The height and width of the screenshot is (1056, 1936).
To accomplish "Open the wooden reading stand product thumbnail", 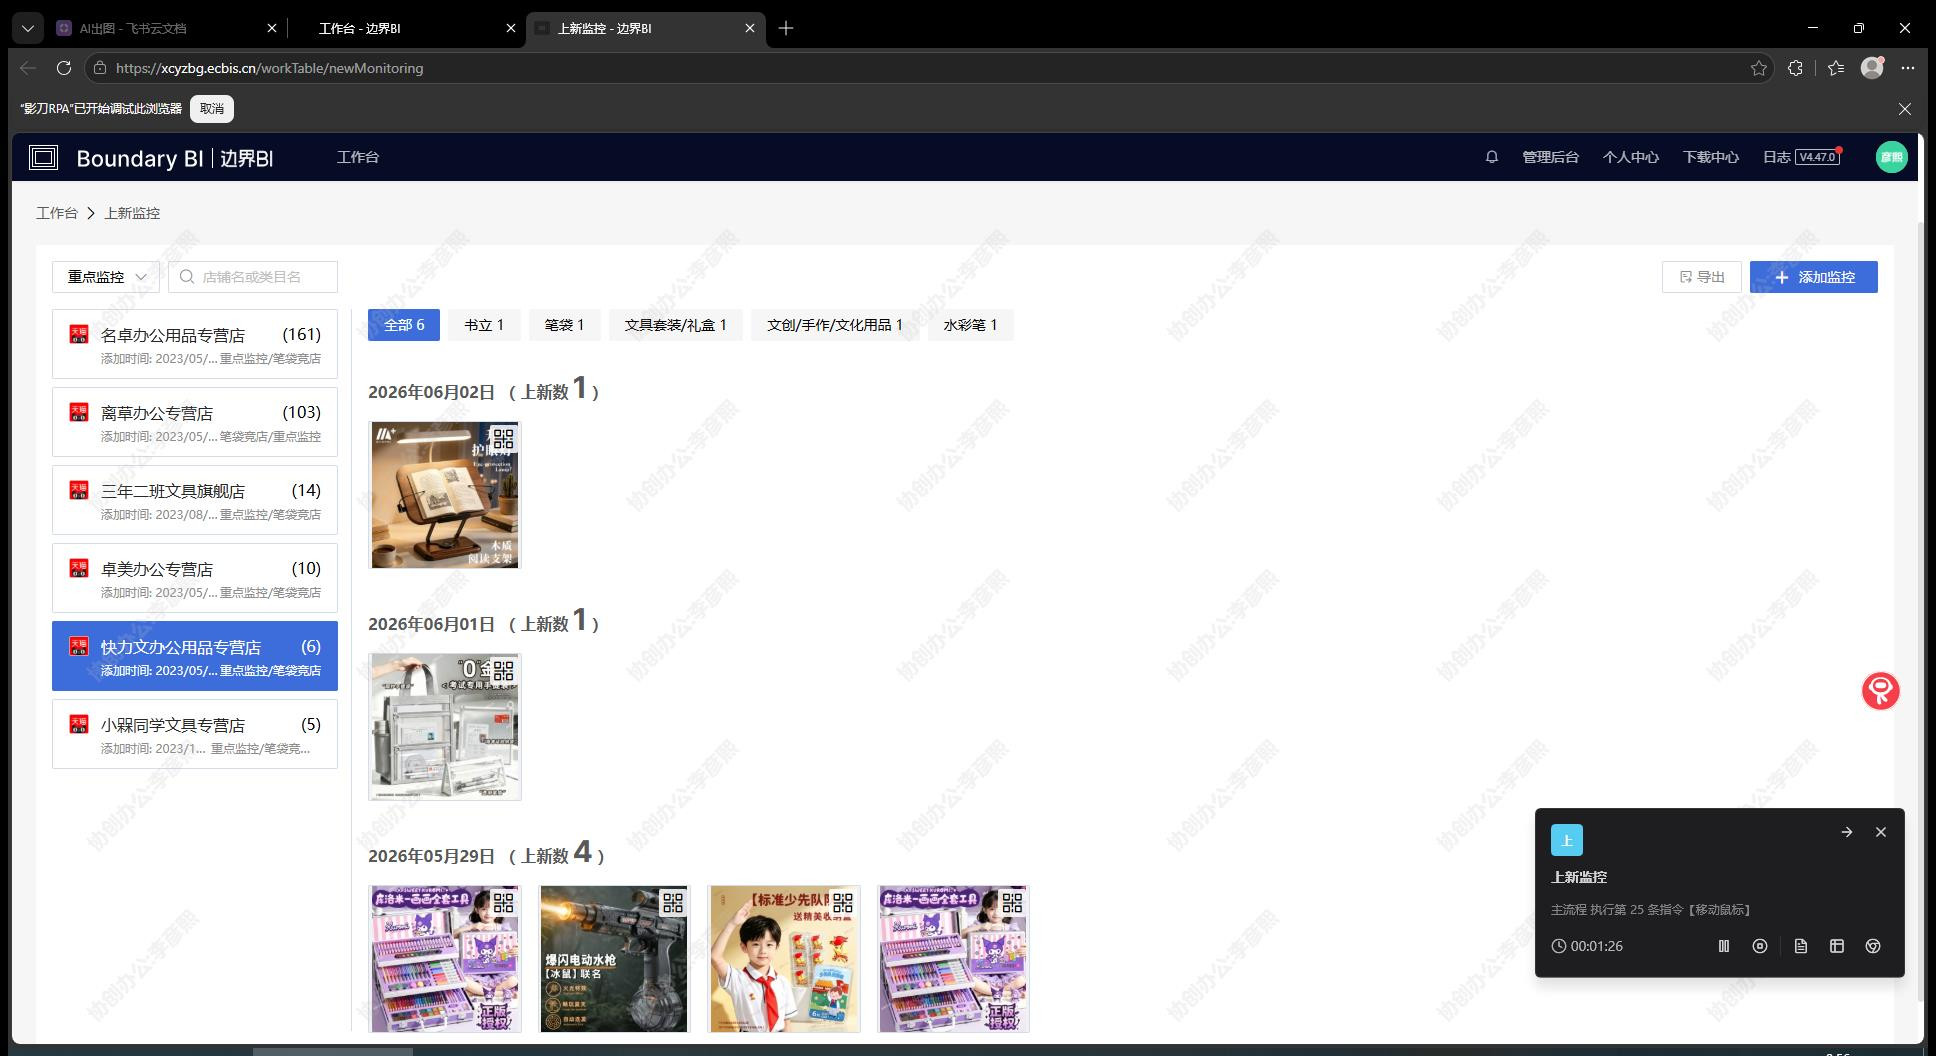I will coord(444,495).
